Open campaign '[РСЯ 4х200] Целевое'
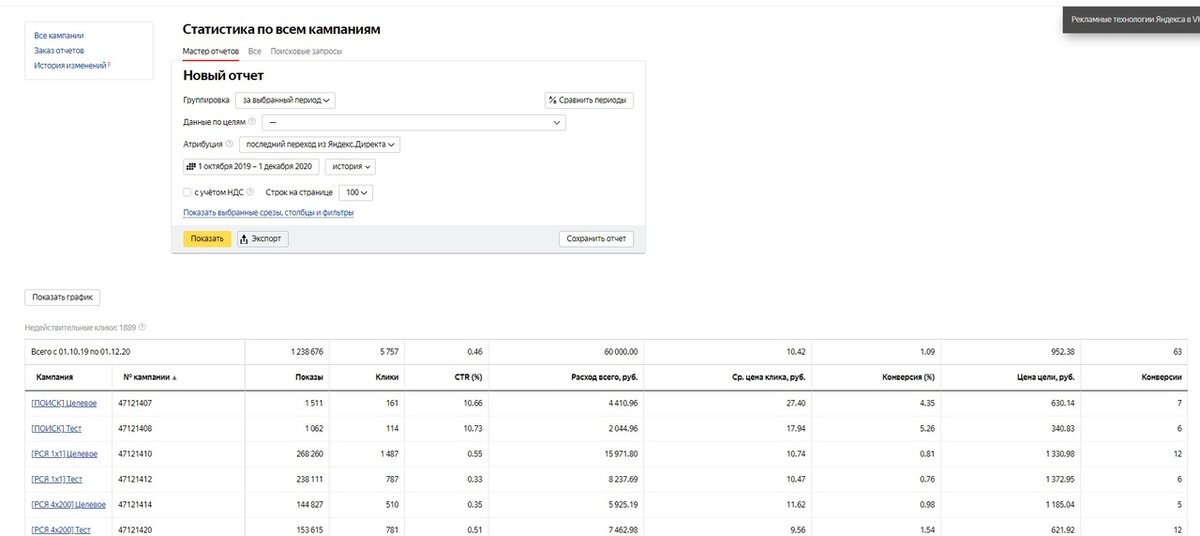1200x536 pixels. pyautogui.click(x=69, y=505)
